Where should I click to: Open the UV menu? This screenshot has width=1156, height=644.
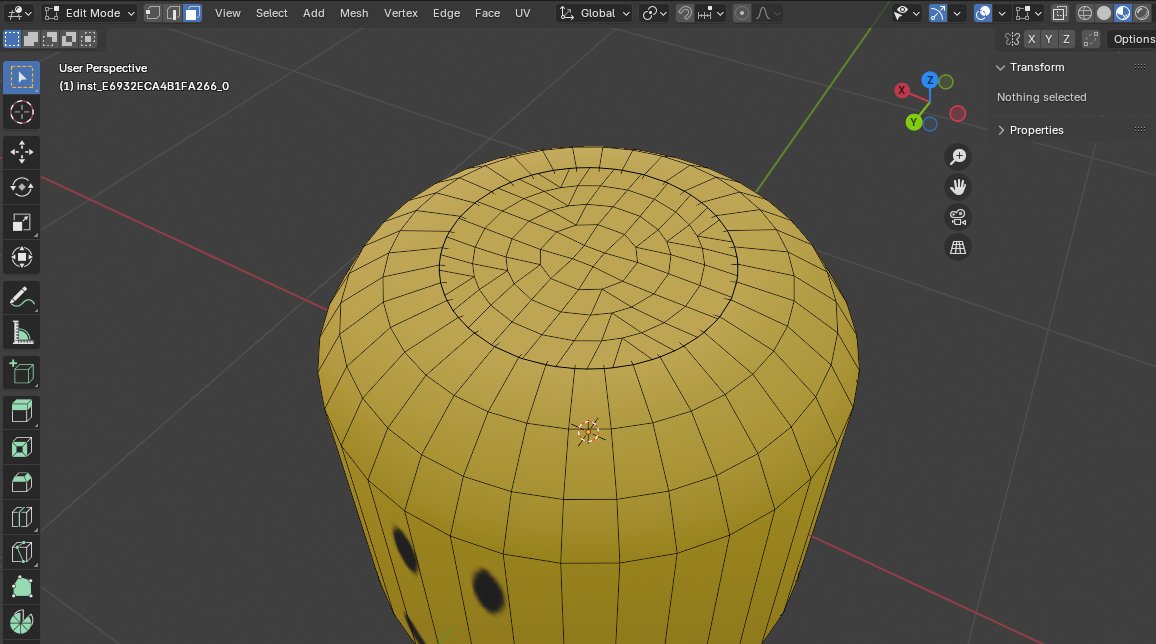(523, 13)
